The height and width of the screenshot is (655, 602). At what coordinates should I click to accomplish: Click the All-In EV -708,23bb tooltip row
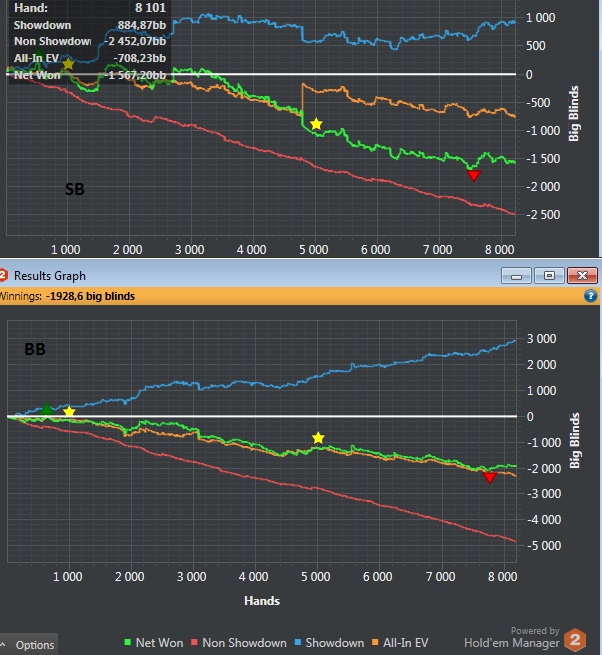point(90,58)
